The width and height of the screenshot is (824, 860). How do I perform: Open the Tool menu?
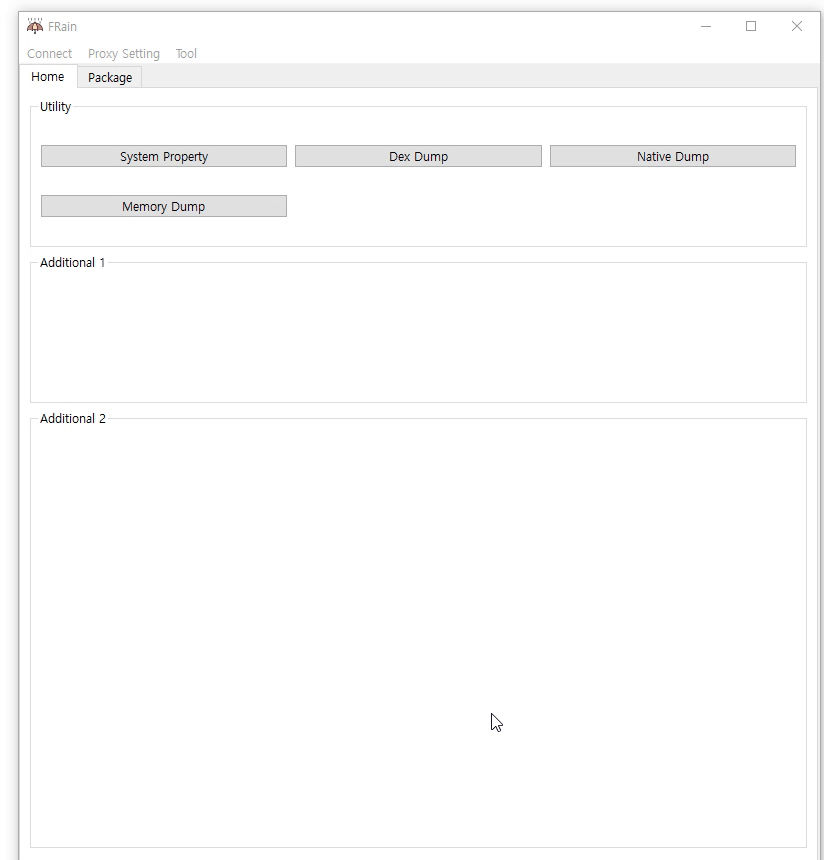point(186,54)
